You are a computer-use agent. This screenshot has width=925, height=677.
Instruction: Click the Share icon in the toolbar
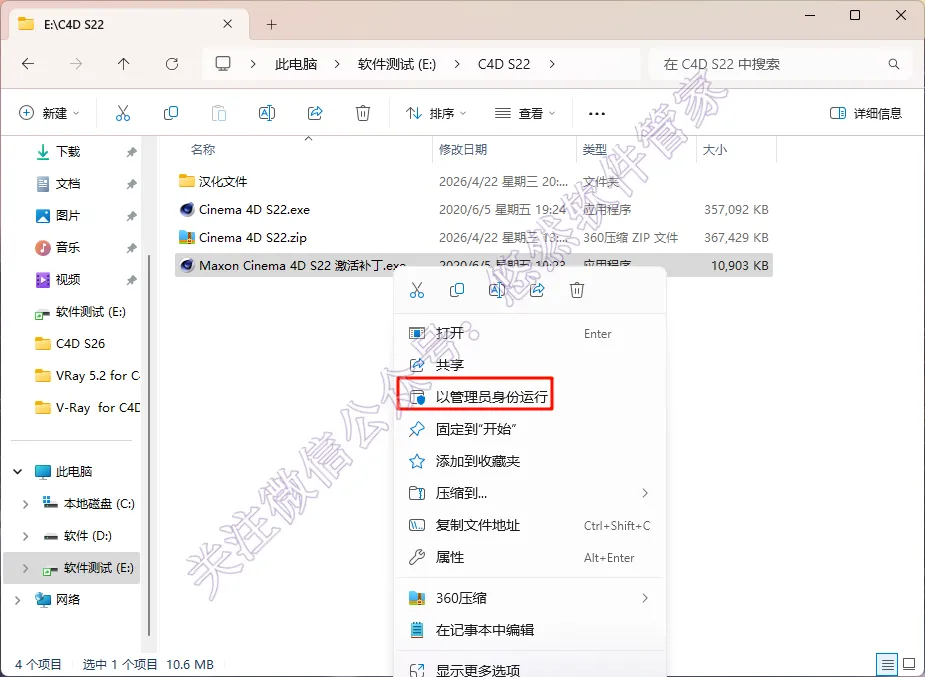[315, 113]
